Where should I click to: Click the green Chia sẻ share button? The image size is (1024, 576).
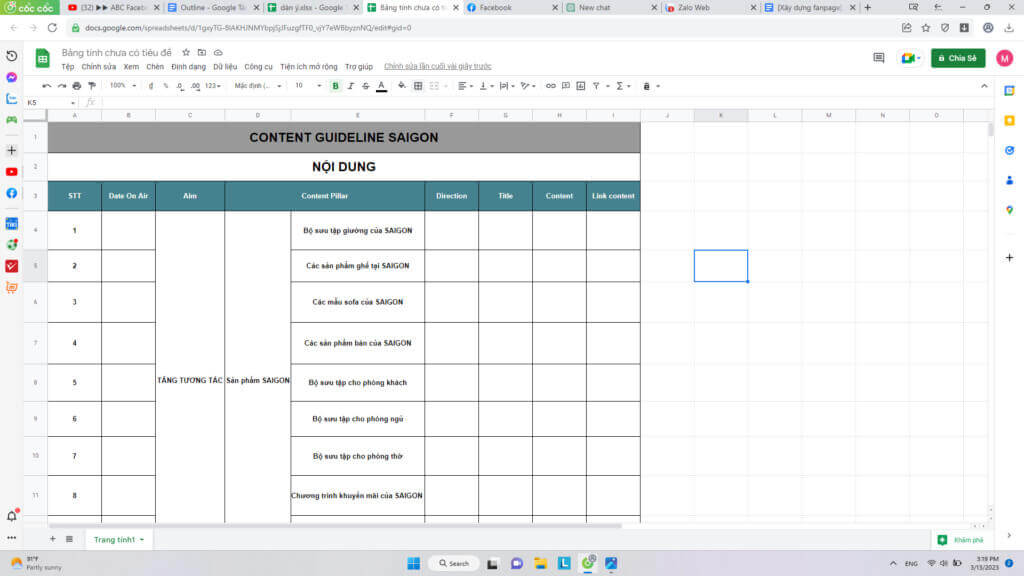[x=958, y=58]
